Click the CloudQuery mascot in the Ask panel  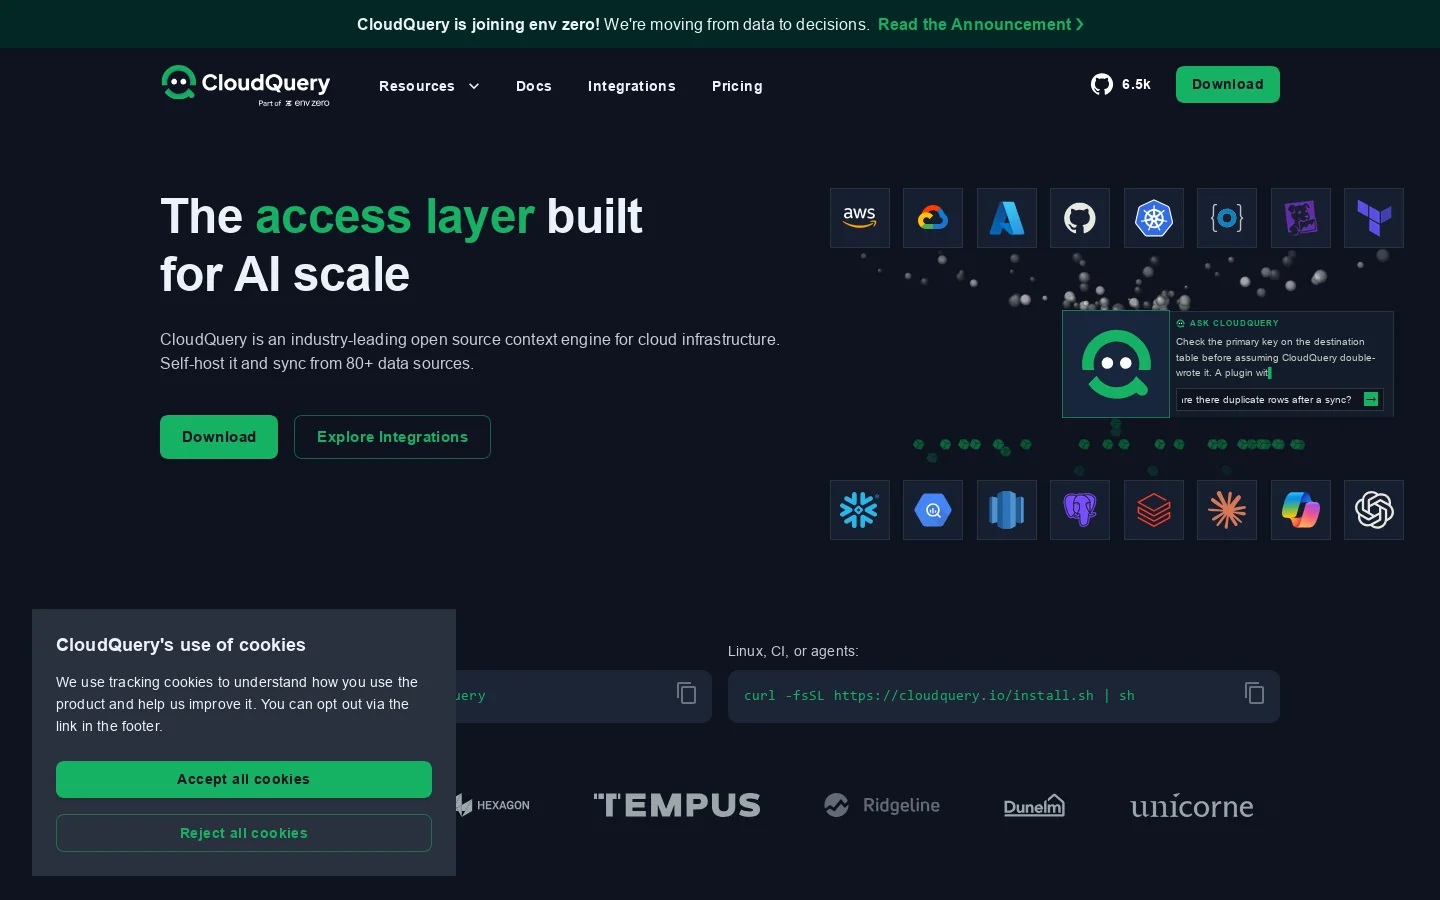coord(1116,364)
